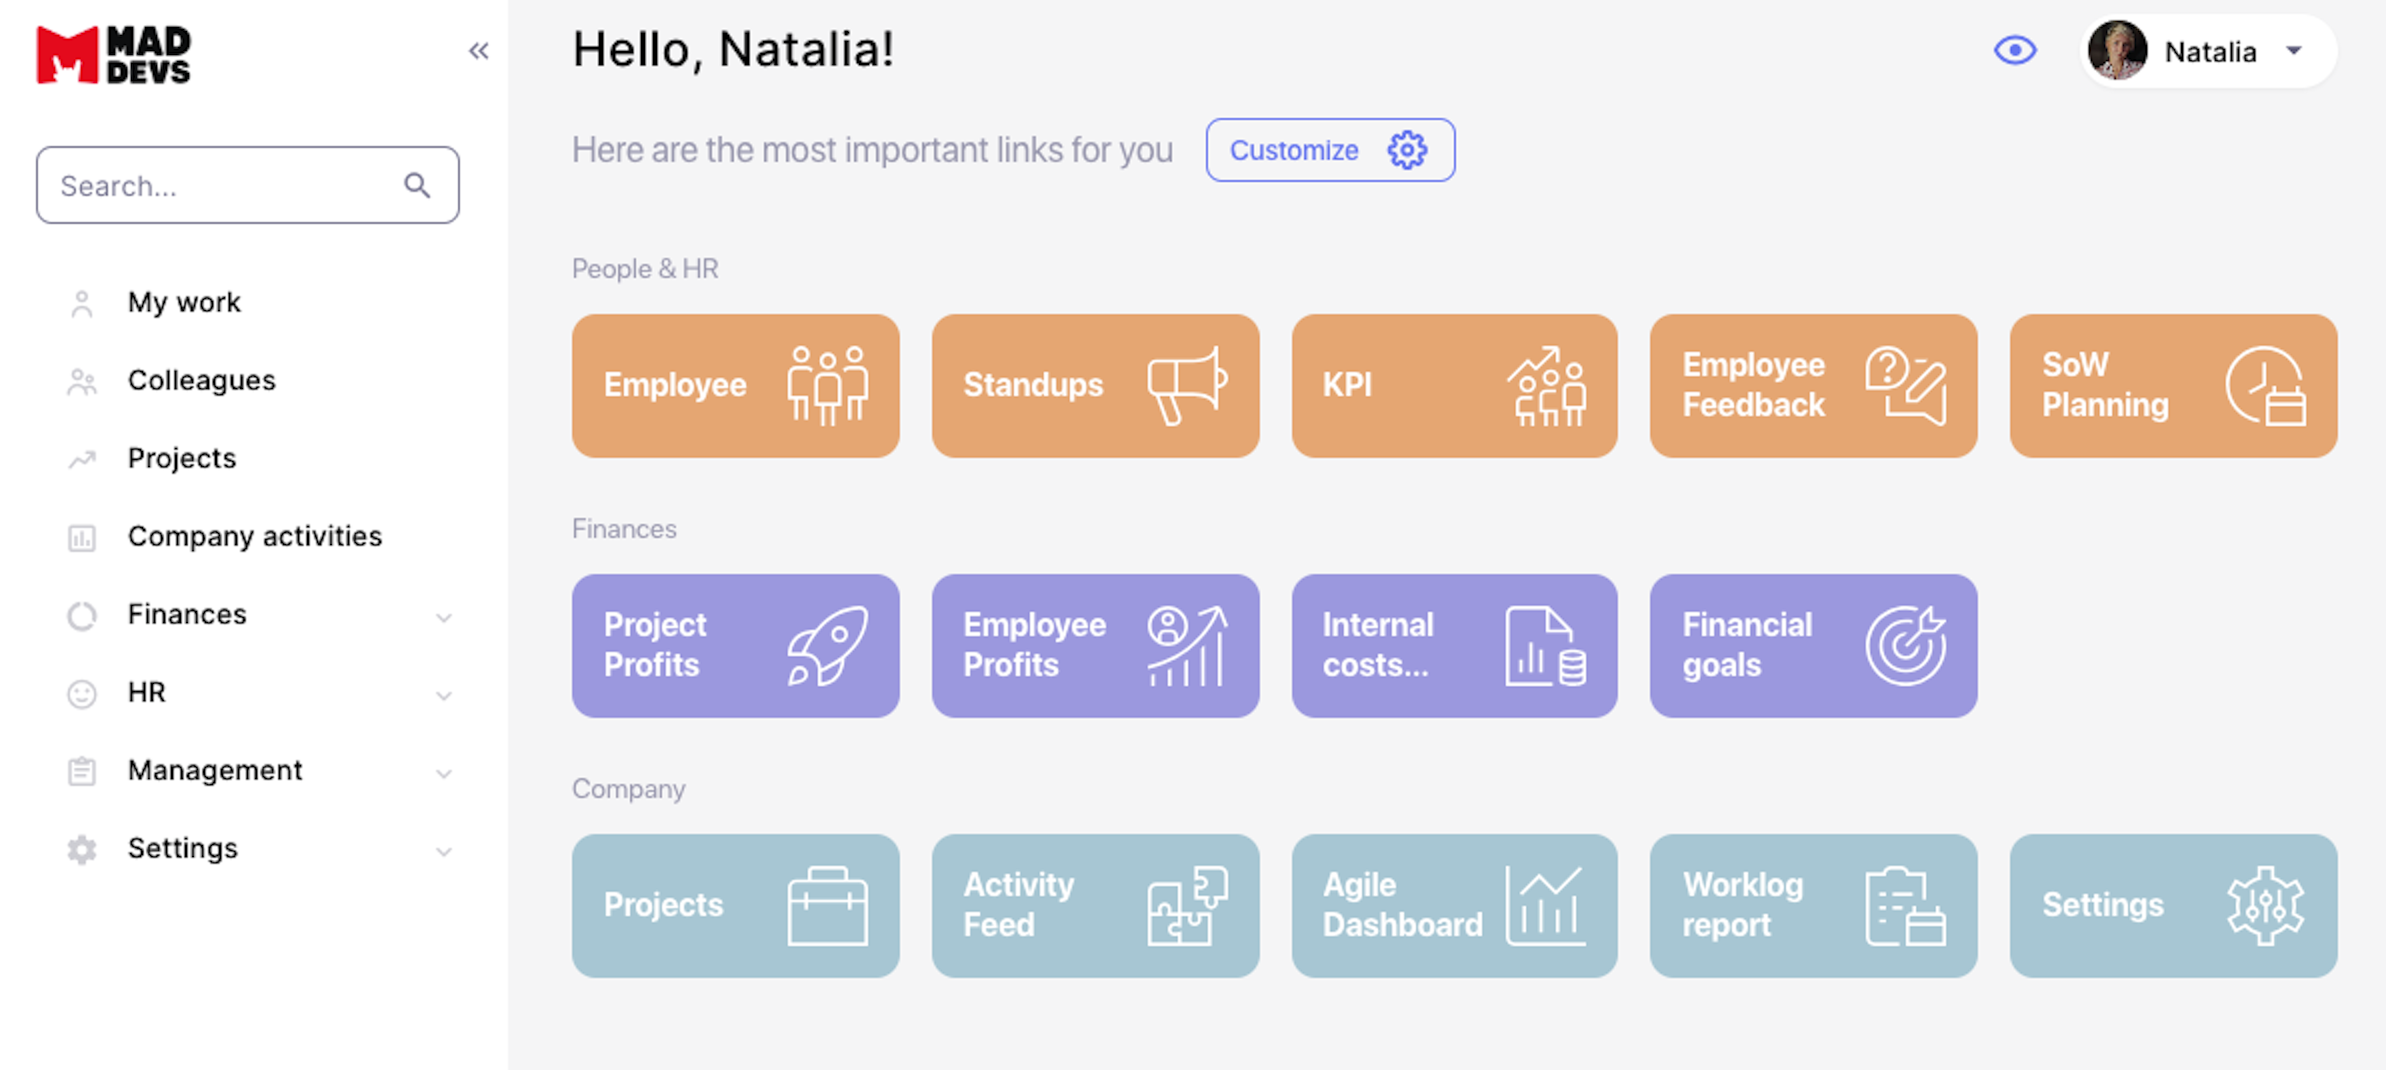Click the Customize button
Image resolution: width=2386 pixels, height=1070 pixels.
tap(1329, 150)
